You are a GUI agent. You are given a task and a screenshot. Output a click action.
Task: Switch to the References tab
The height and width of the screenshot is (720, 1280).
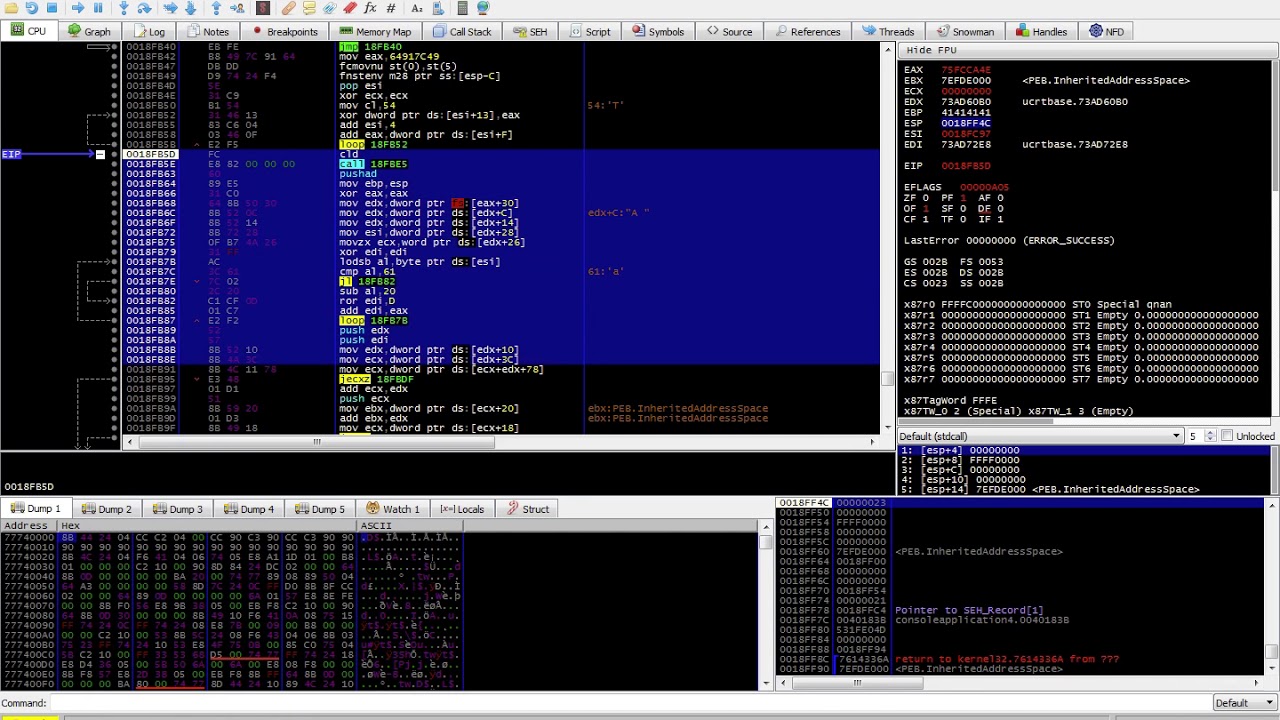807,31
